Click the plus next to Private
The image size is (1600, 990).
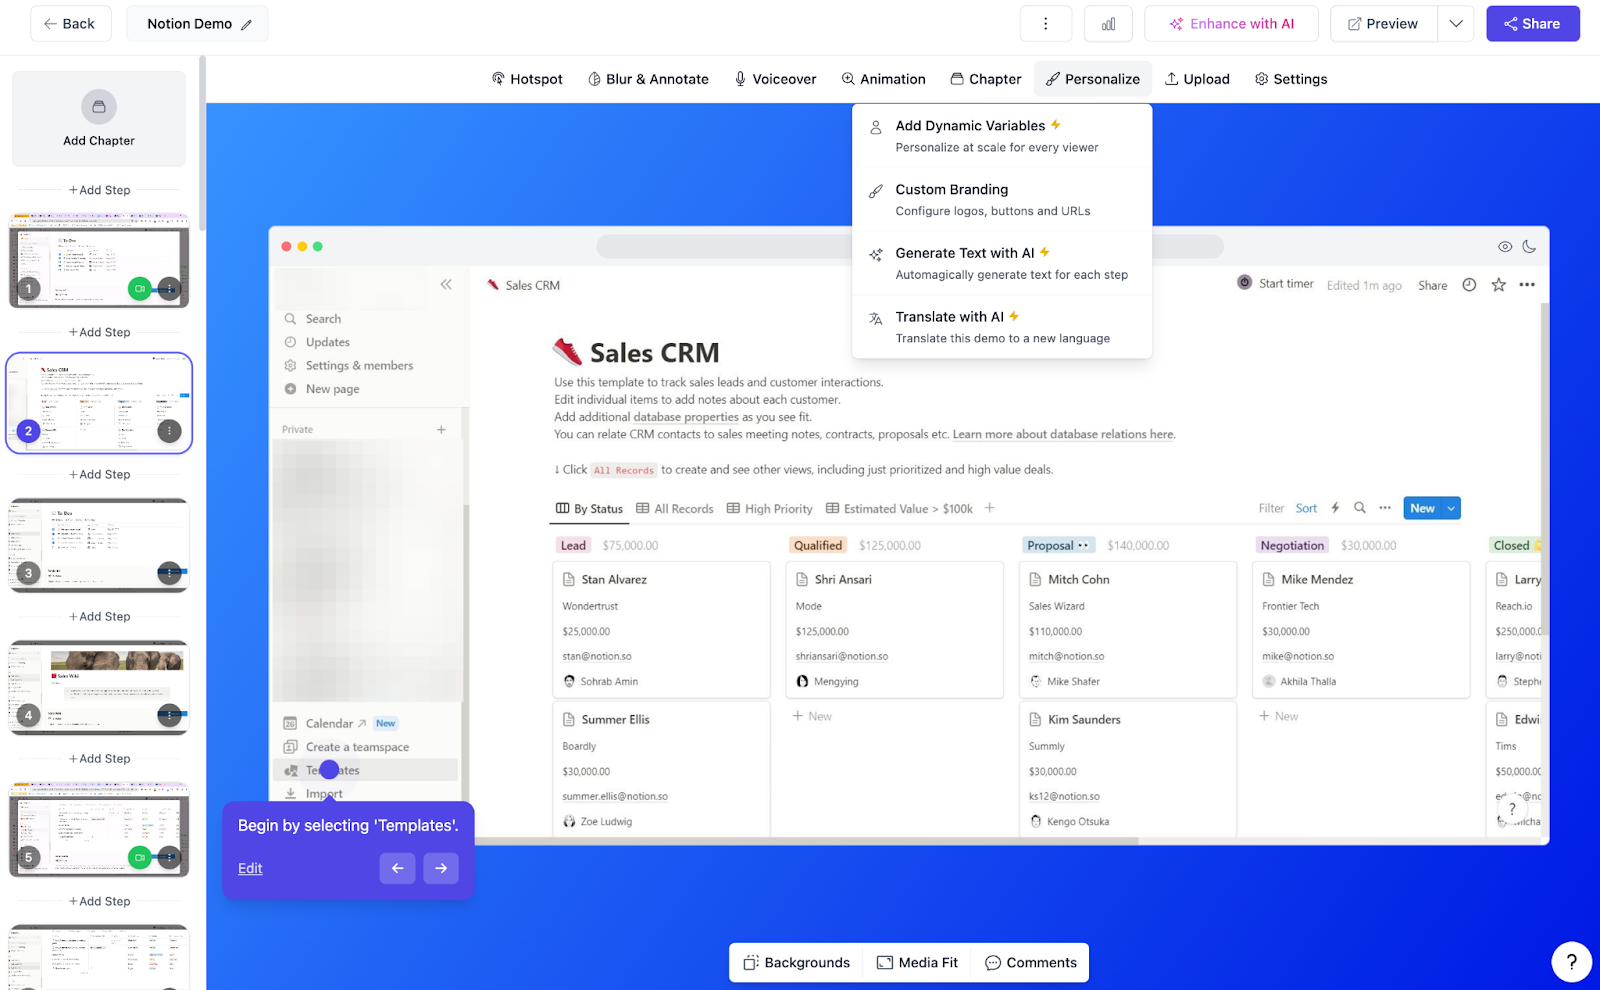[441, 430]
